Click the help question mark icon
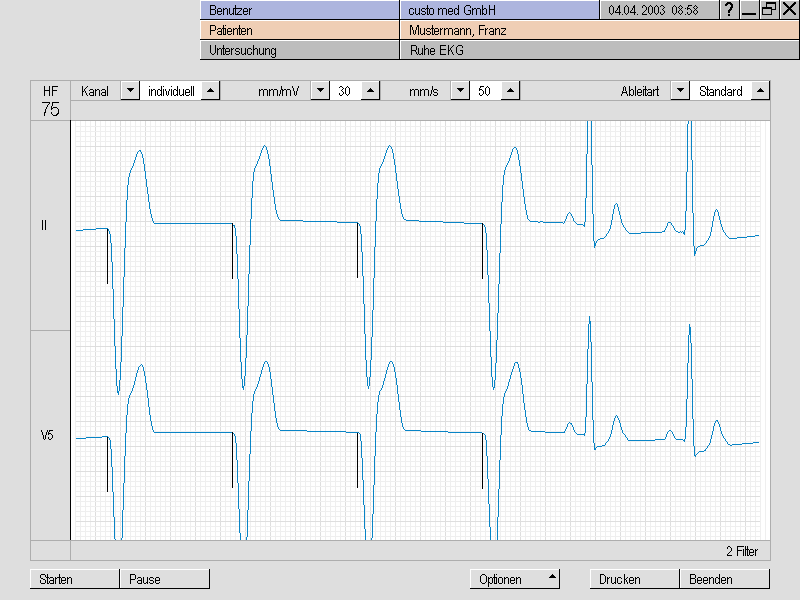 pos(729,10)
